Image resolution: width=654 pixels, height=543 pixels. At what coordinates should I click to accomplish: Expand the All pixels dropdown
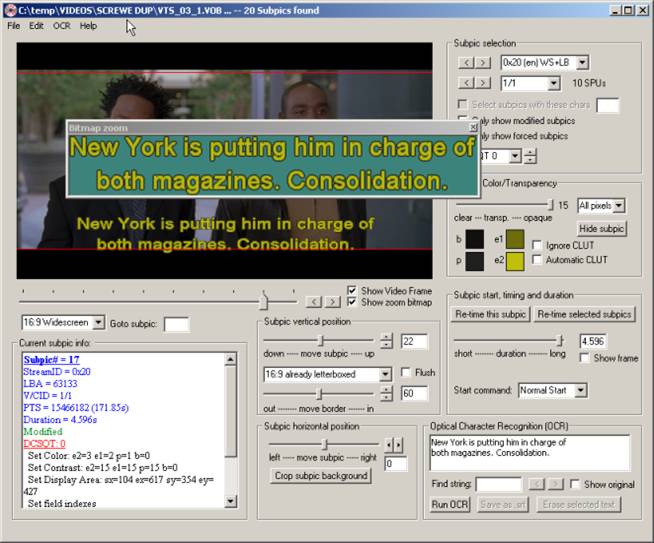(619, 205)
